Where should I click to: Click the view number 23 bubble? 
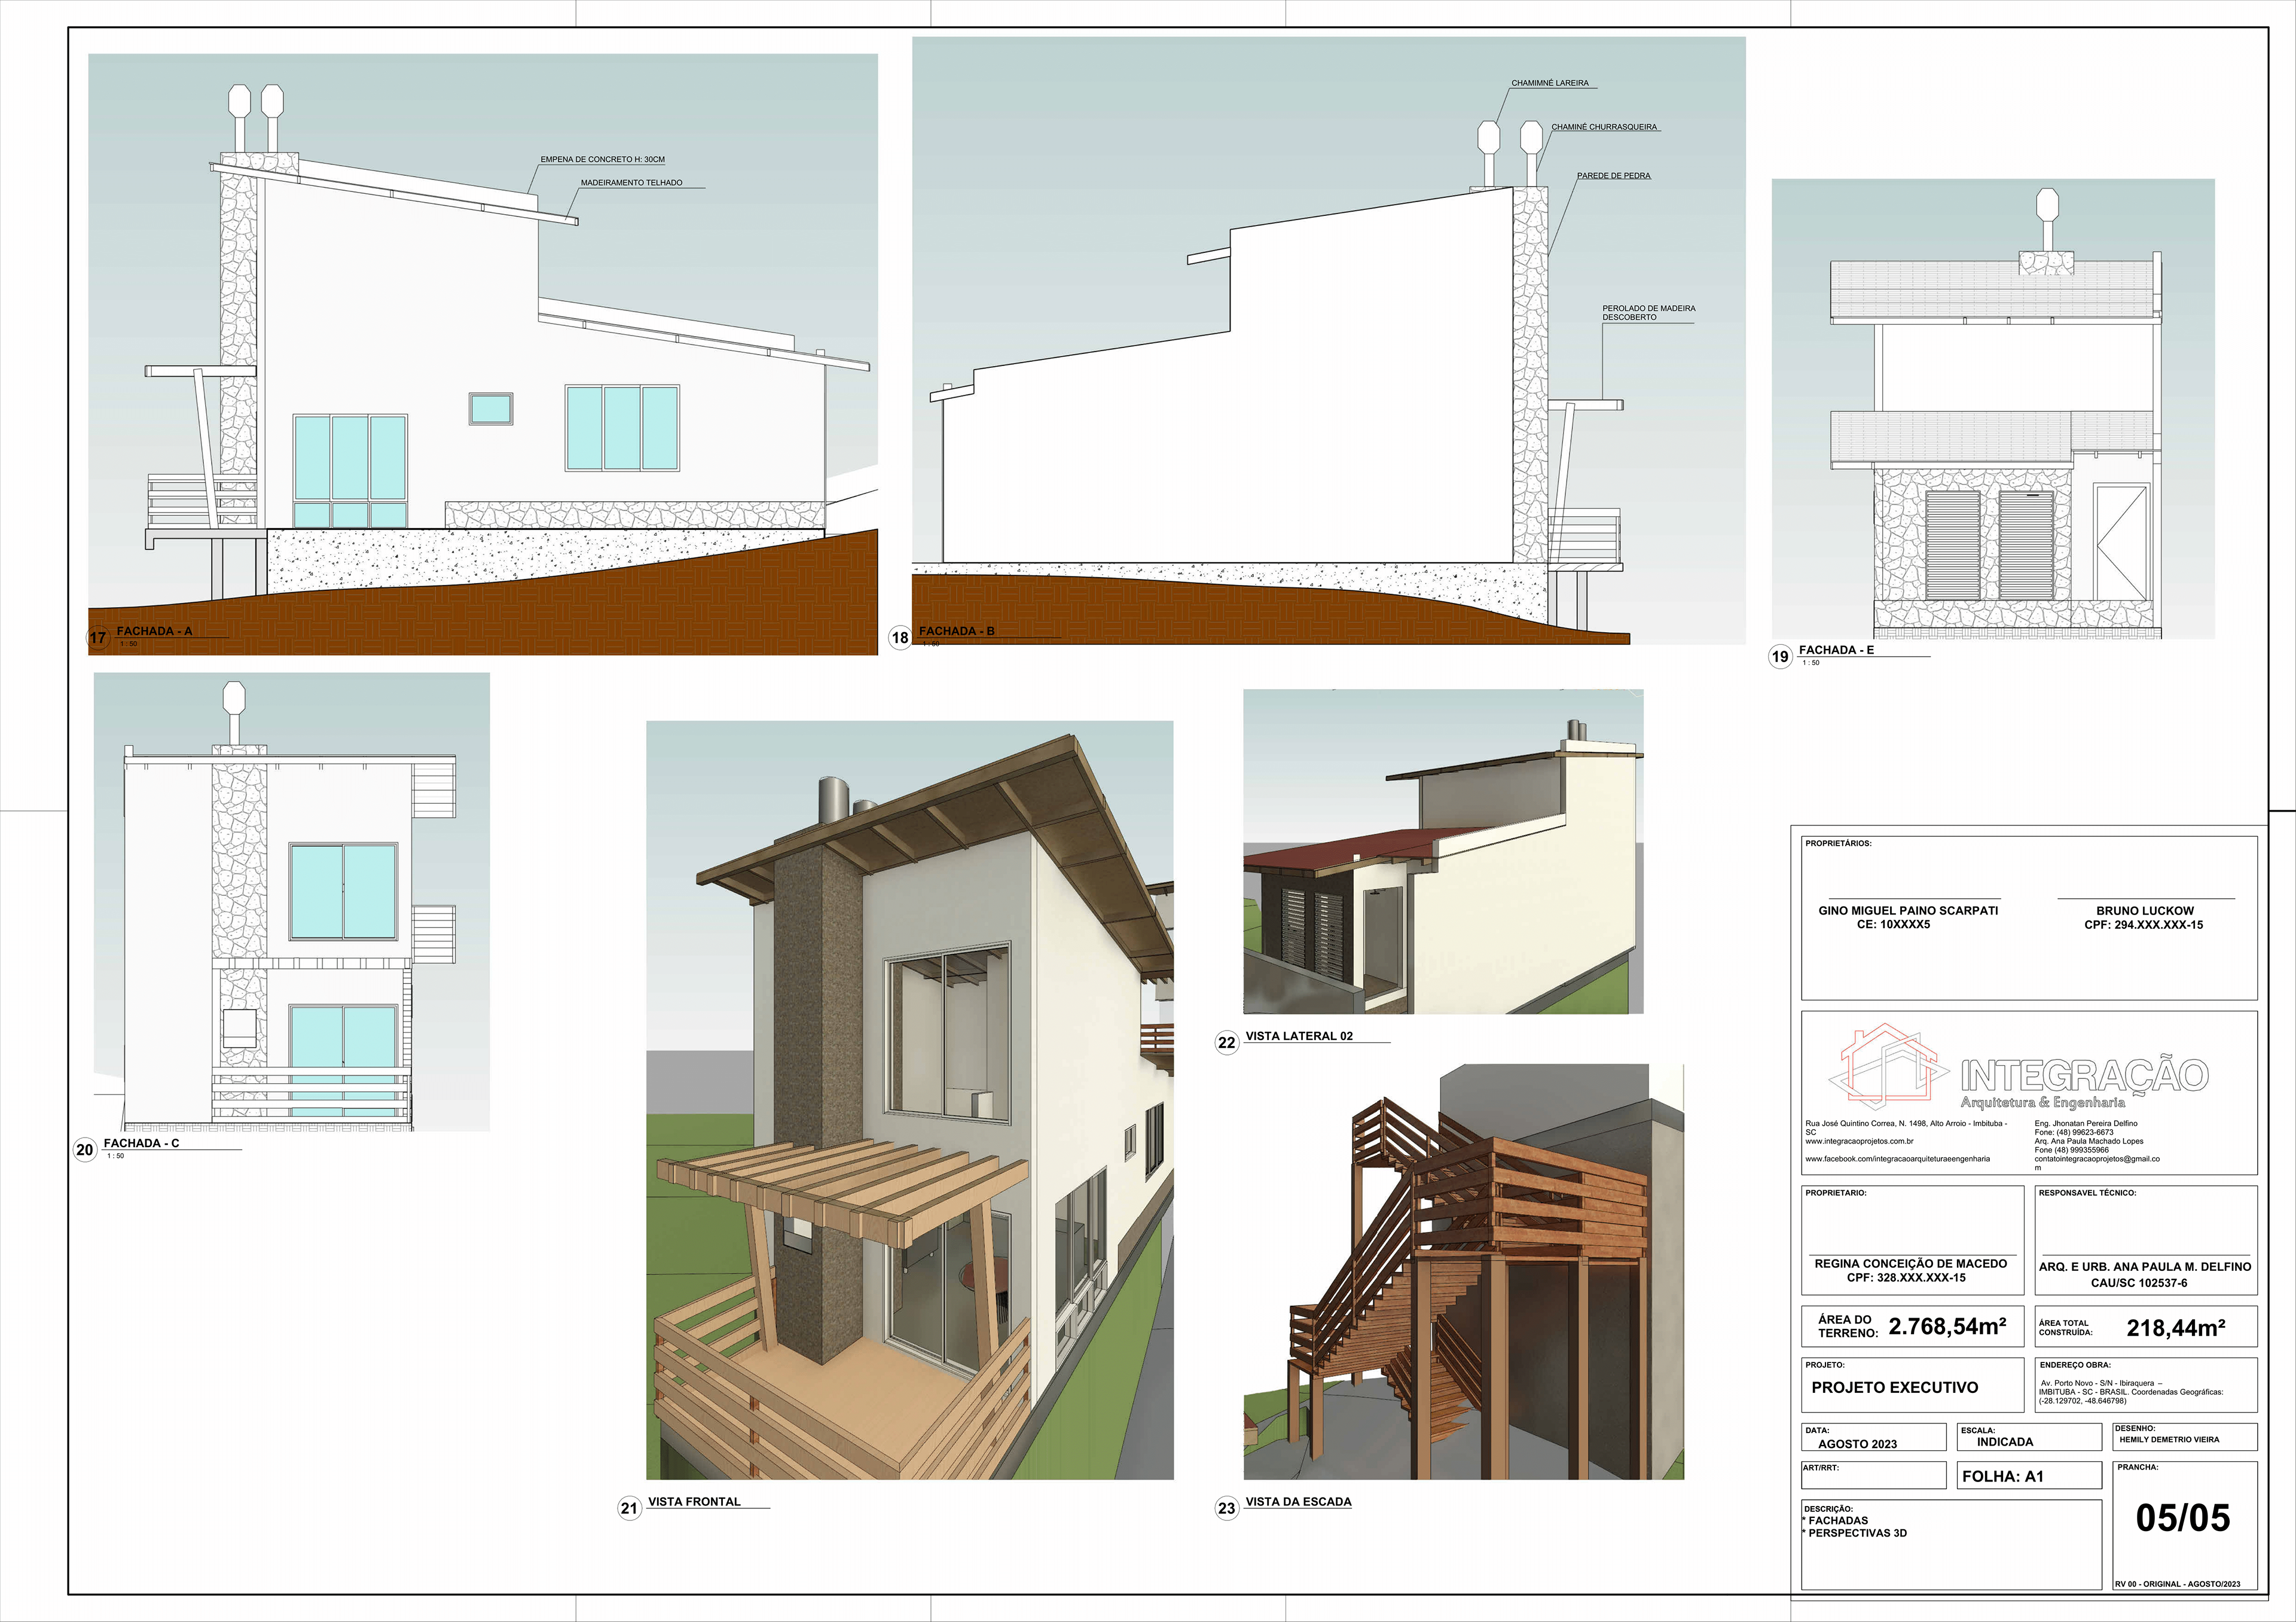[1227, 1509]
